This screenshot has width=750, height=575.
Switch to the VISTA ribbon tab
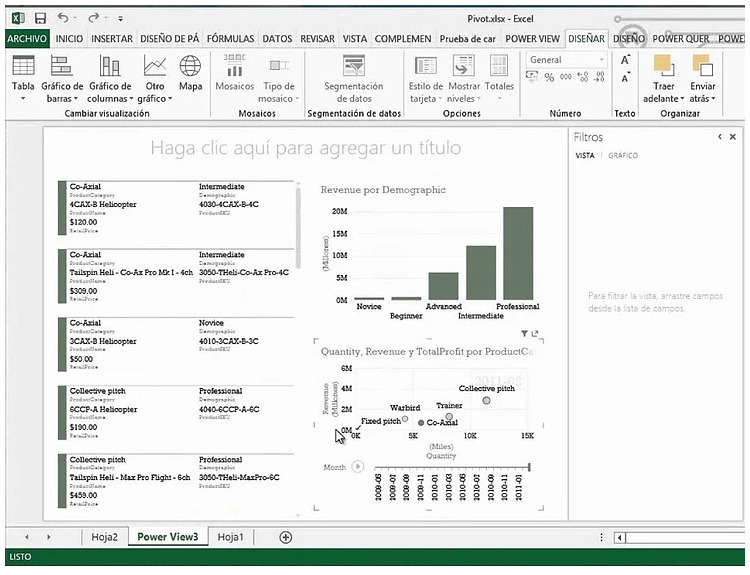pos(354,39)
